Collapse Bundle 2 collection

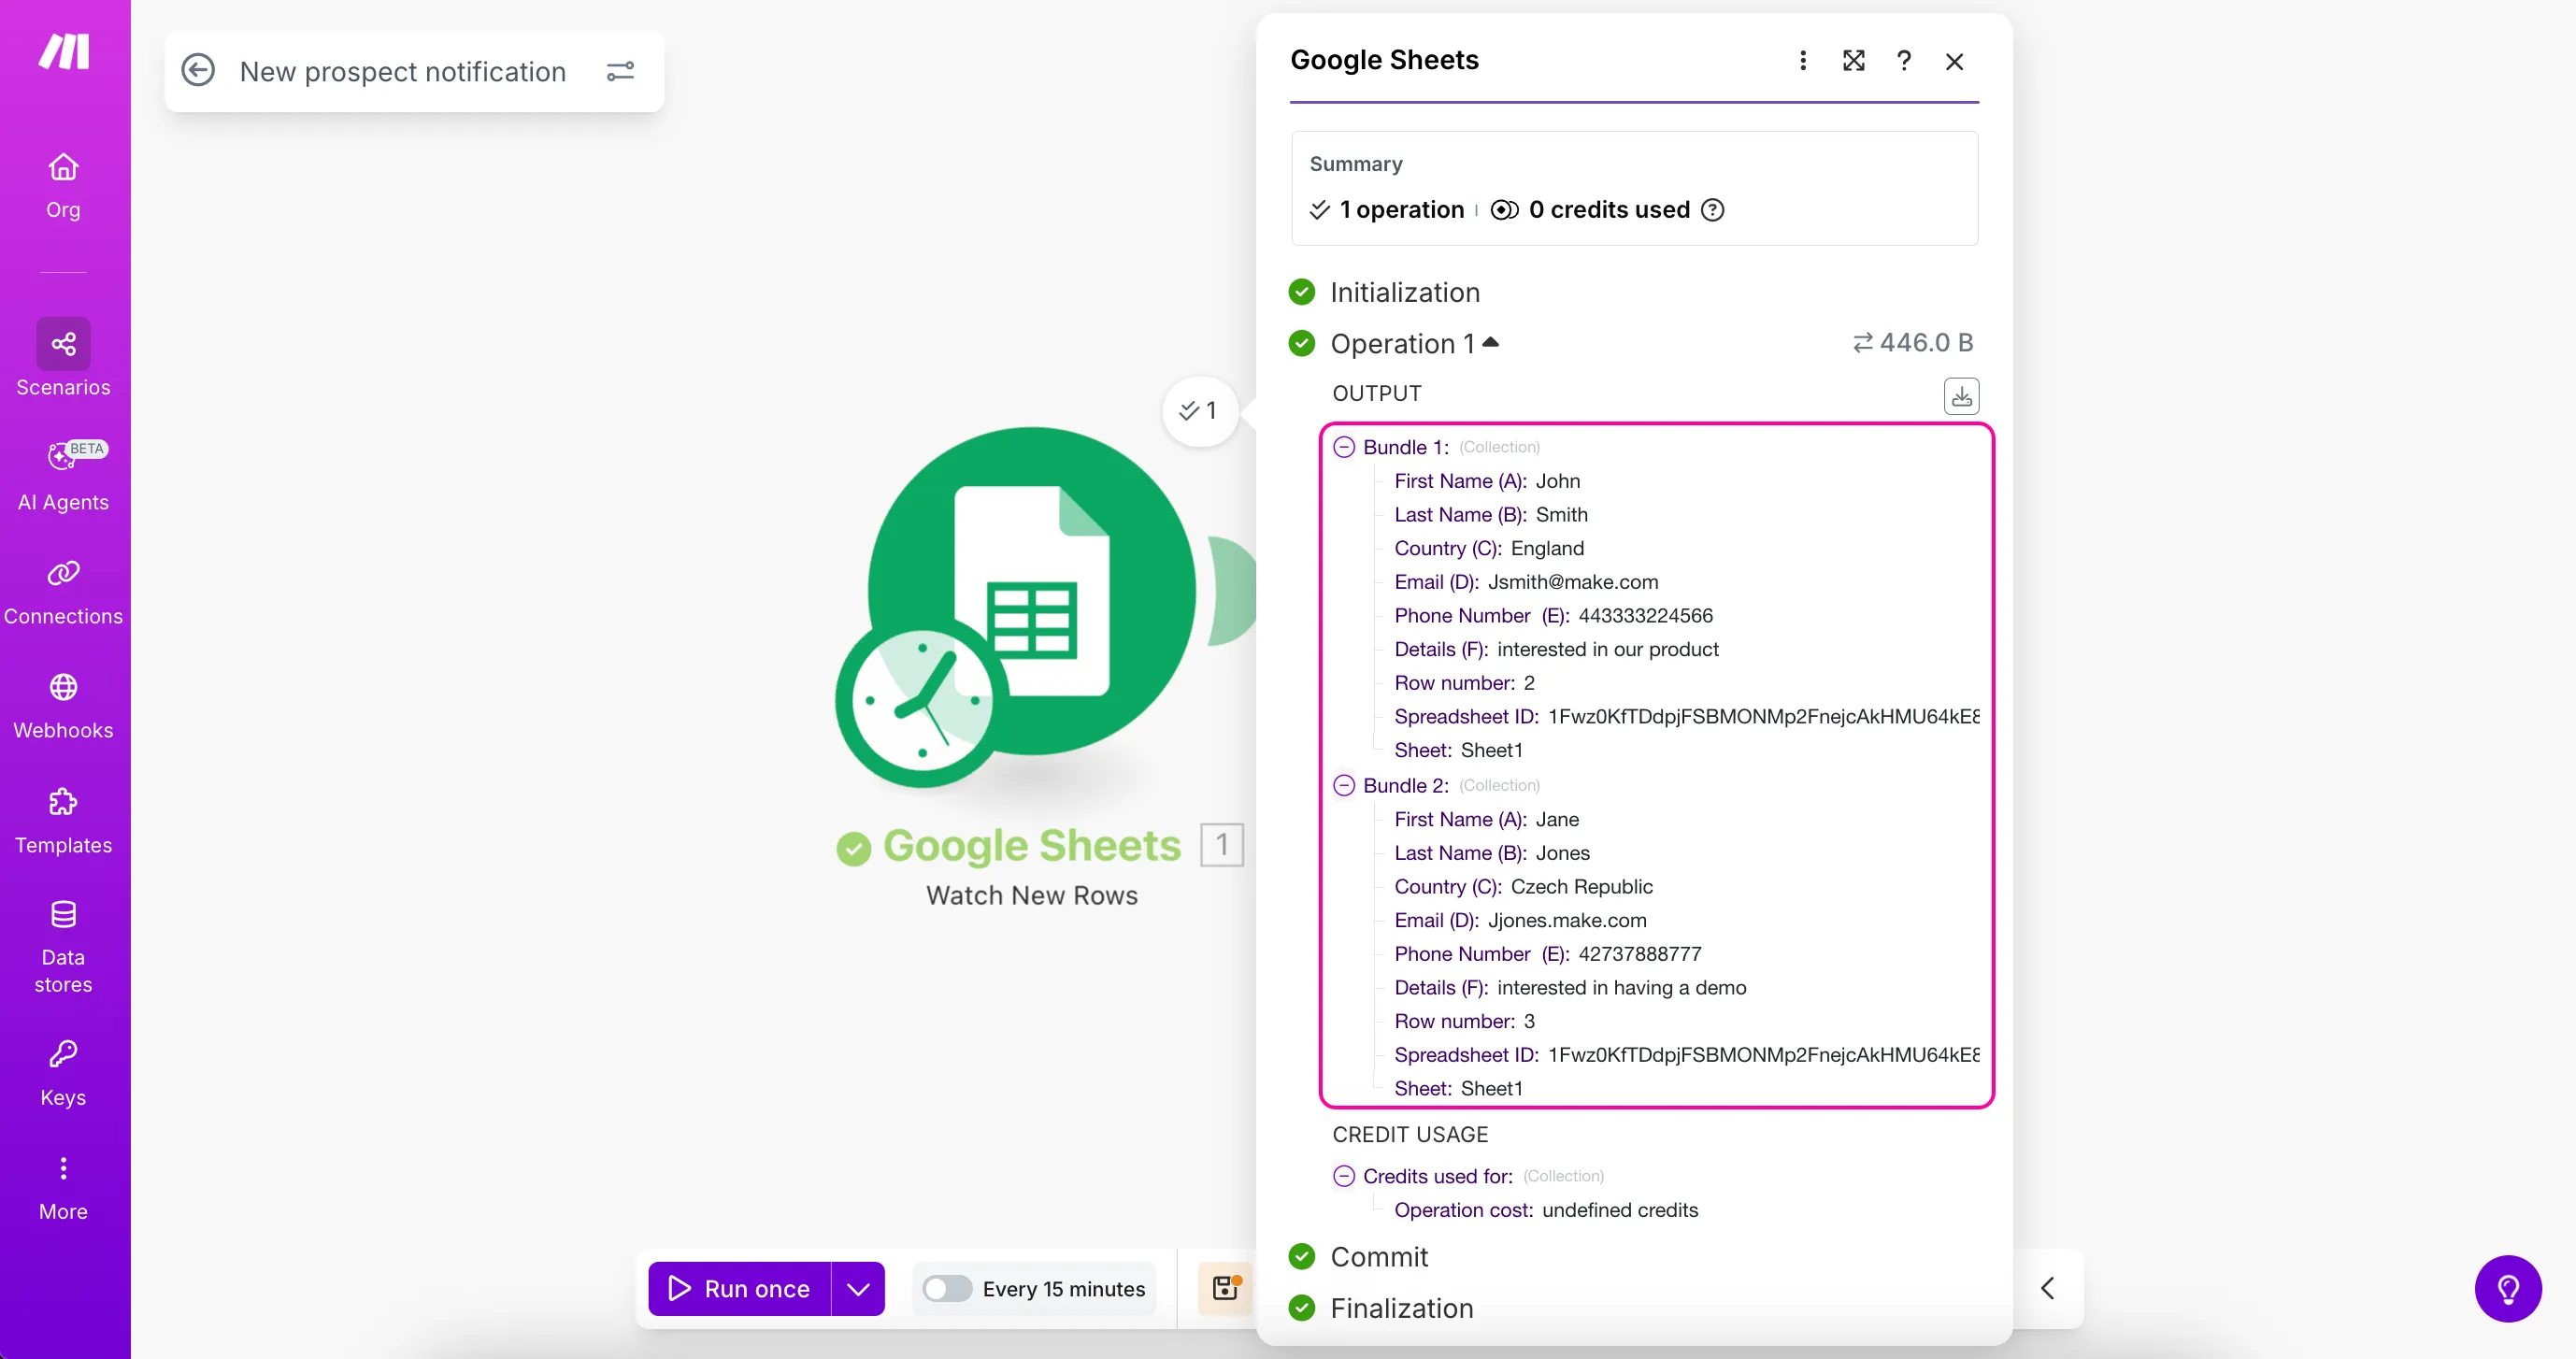(x=1344, y=785)
